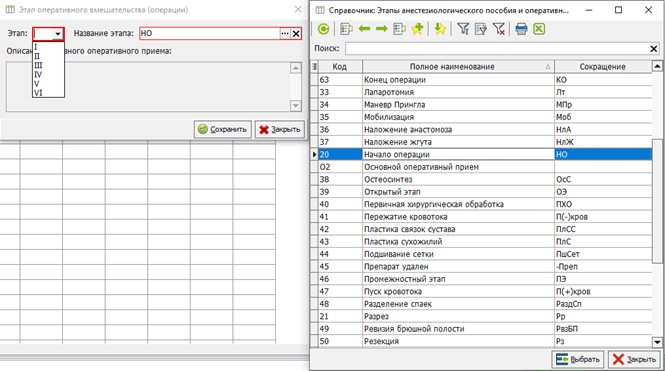
Task: Select row Маневр Прингла
Action: point(481,105)
